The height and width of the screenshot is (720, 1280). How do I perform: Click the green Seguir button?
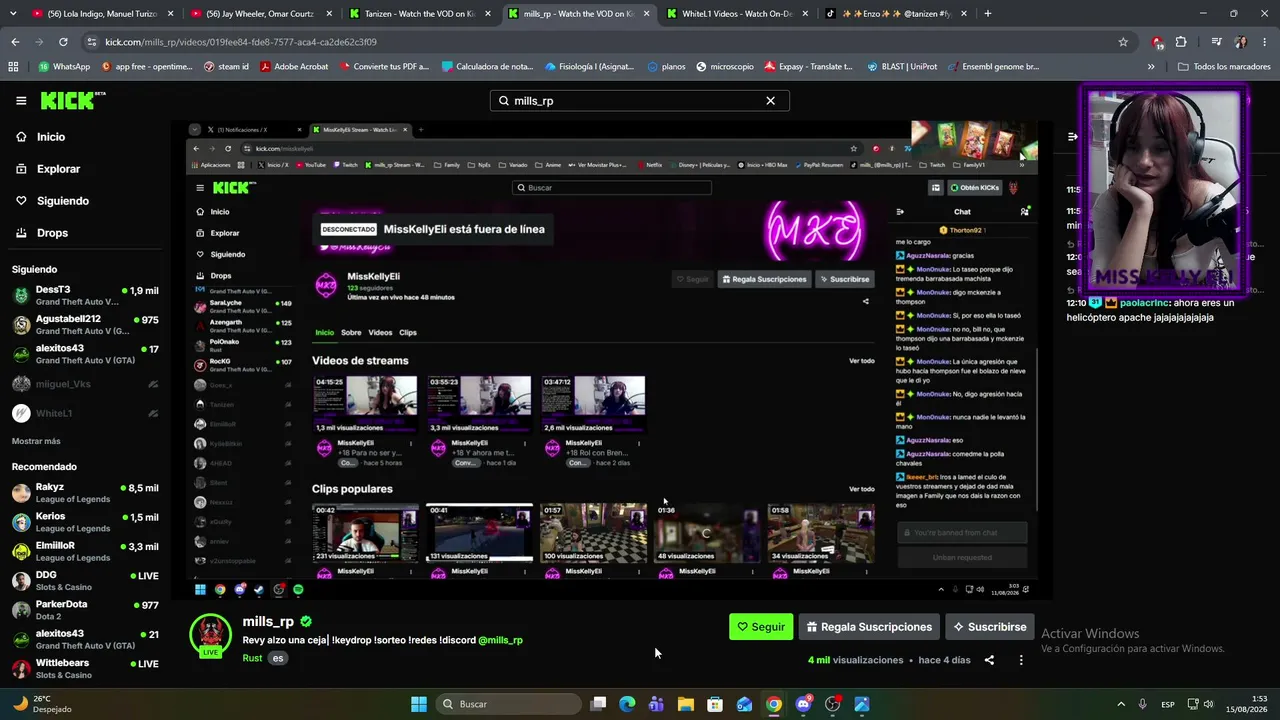(761, 627)
